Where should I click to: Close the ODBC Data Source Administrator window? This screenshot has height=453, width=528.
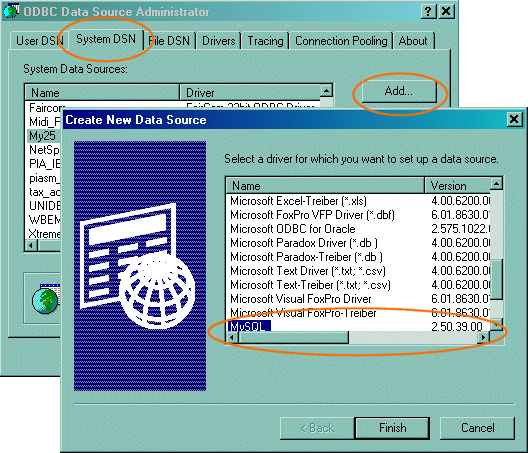pos(446,11)
